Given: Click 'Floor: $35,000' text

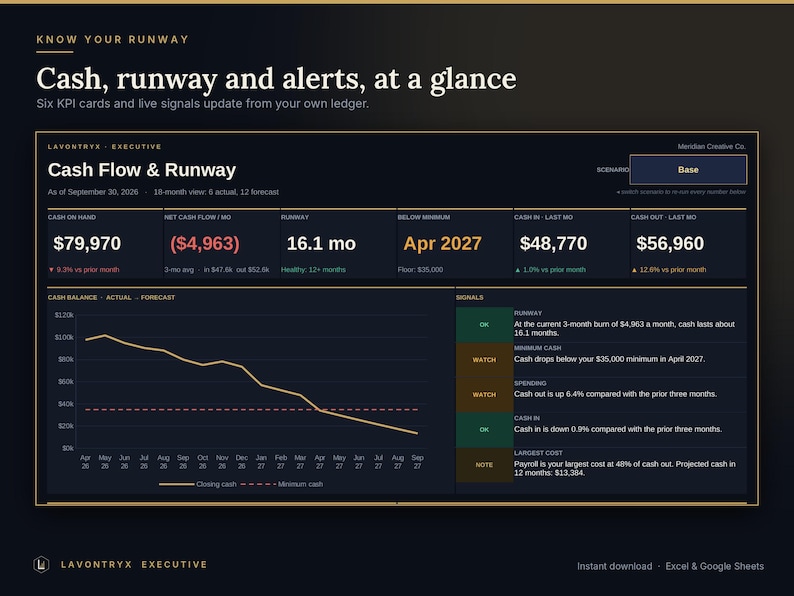Looking at the screenshot, I should (420, 269).
